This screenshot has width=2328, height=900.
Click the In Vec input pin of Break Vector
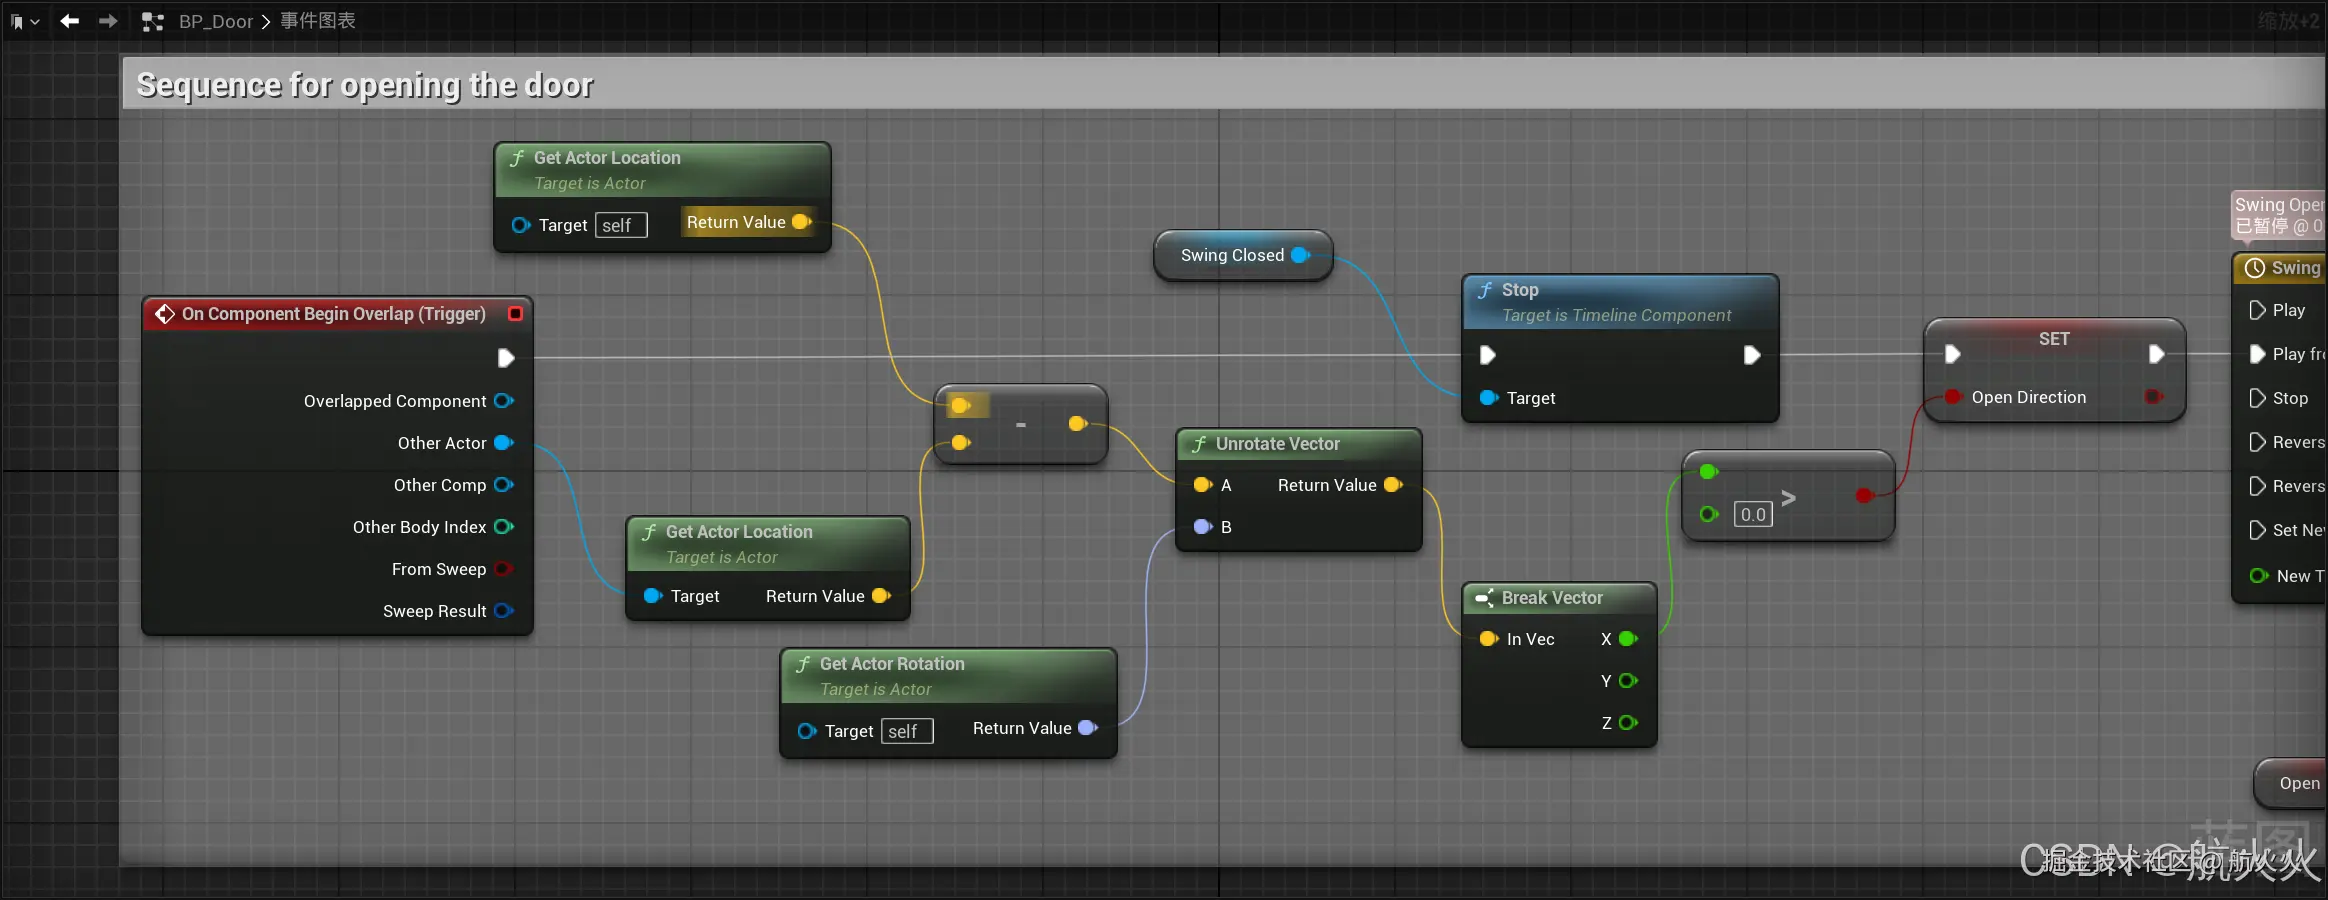point(1489,639)
